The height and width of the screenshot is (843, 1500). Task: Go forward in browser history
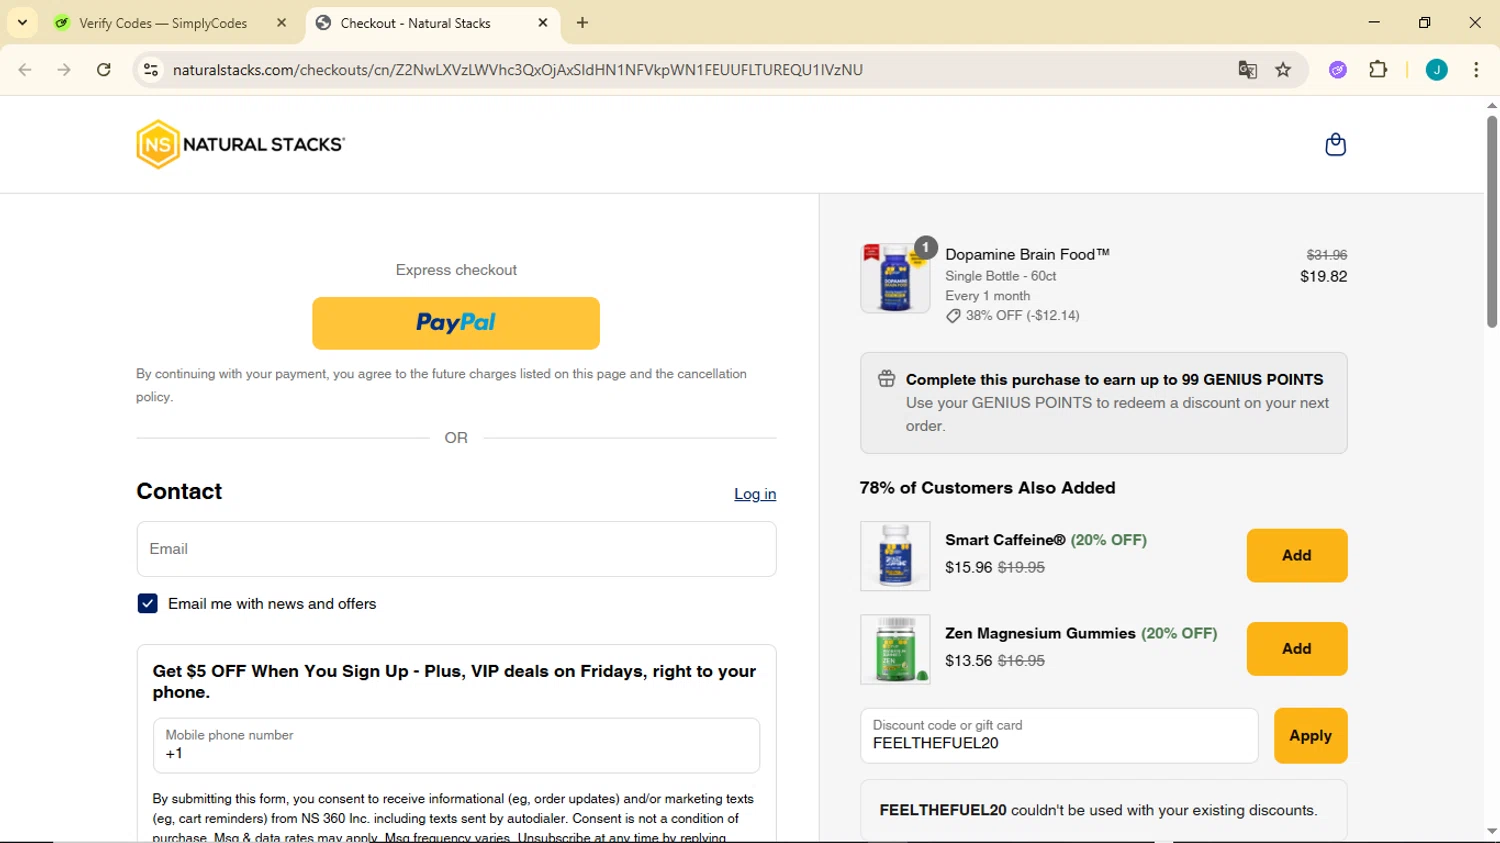(x=64, y=70)
